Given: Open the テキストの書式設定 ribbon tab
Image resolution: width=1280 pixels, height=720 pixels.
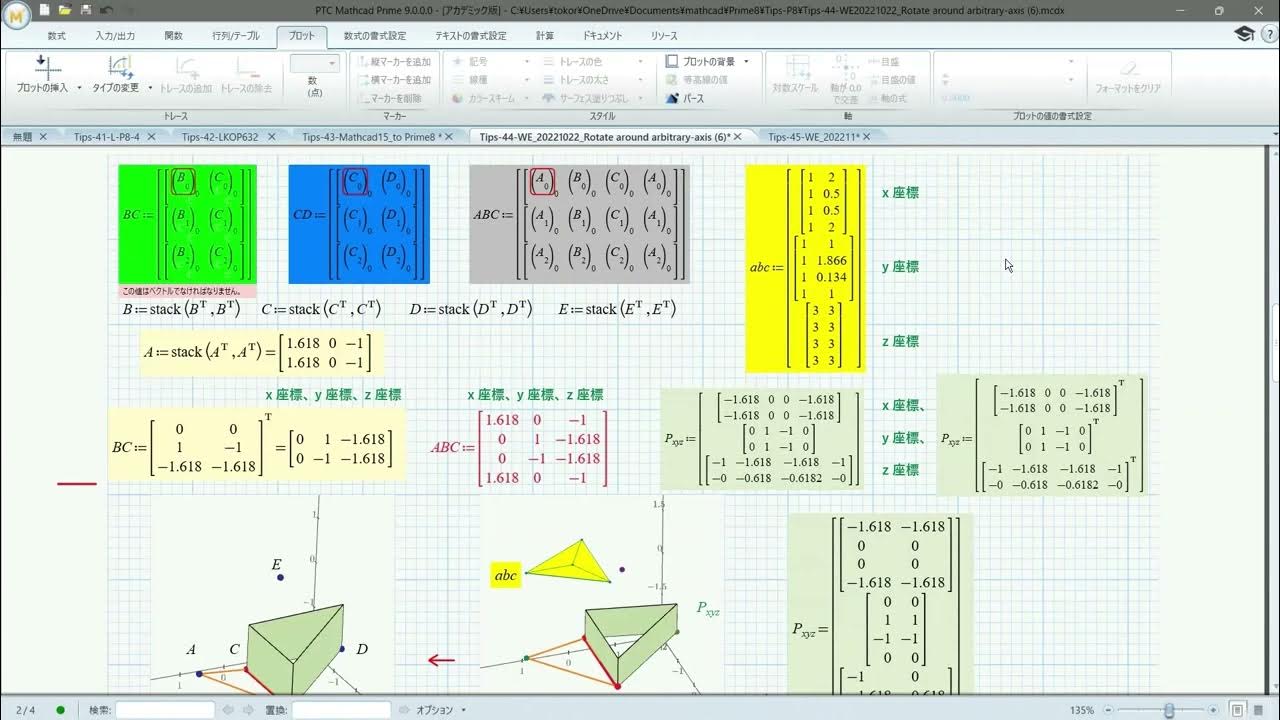Looking at the screenshot, I should (x=470, y=35).
